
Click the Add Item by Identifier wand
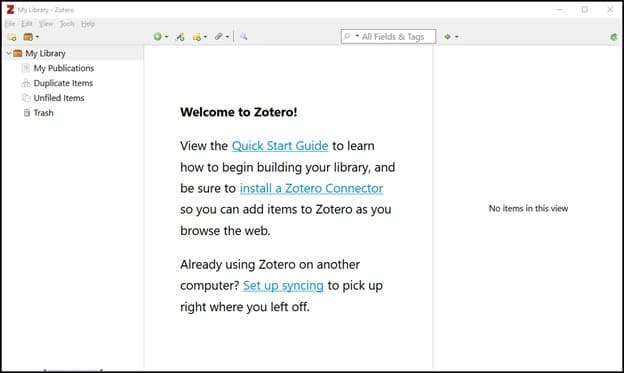[x=180, y=37]
